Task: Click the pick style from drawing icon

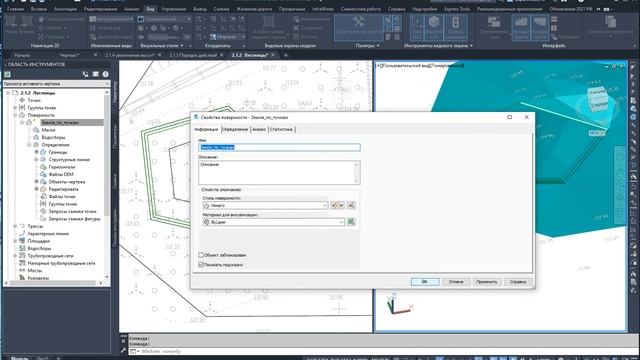Action: click(351, 205)
